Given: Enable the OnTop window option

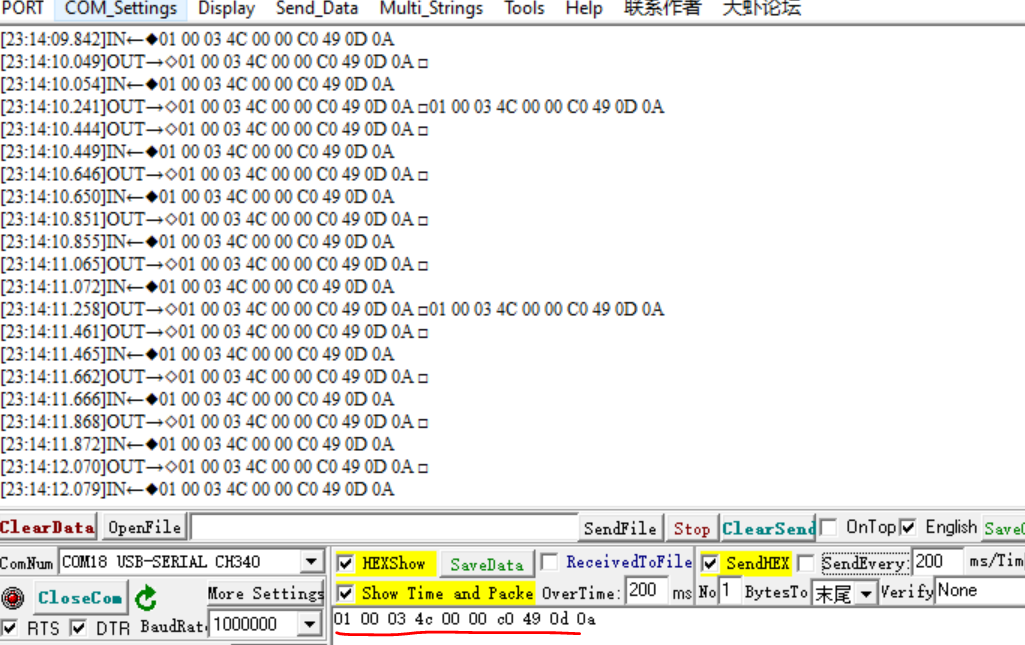Looking at the screenshot, I should [x=829, y=527].
